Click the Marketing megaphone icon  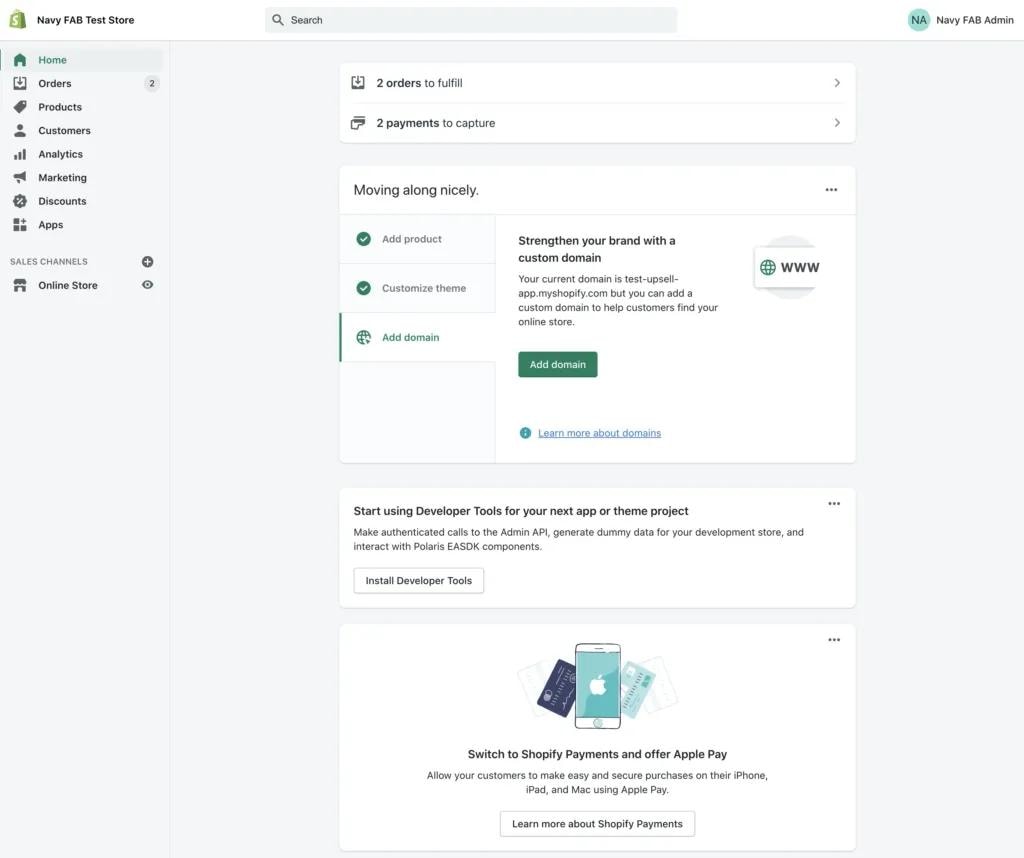tap(20, 178)
